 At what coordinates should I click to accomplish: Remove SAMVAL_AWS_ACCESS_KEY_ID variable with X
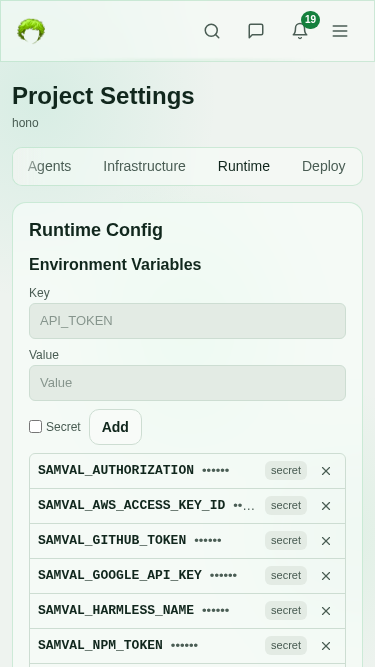coord(326,506)
